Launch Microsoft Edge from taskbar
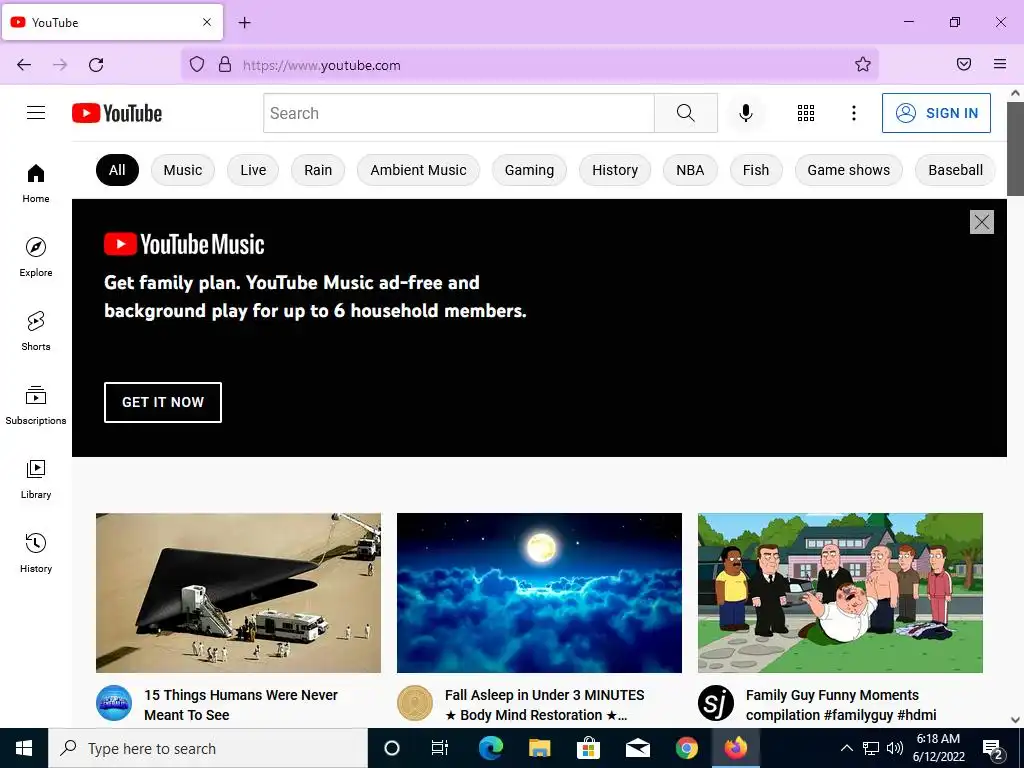Screen dimensions: 1024x768 point(491,748)
